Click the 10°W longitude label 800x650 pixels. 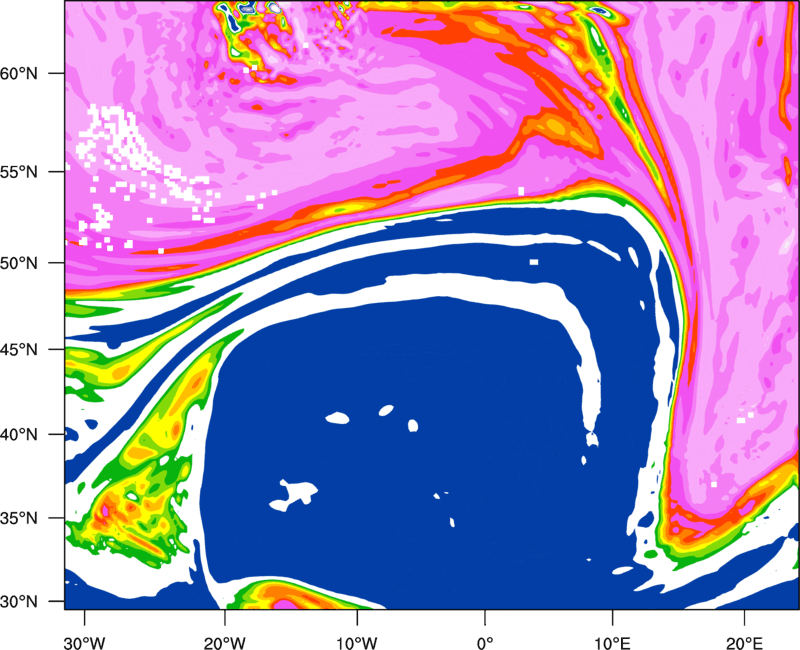(x=357, y=643)
